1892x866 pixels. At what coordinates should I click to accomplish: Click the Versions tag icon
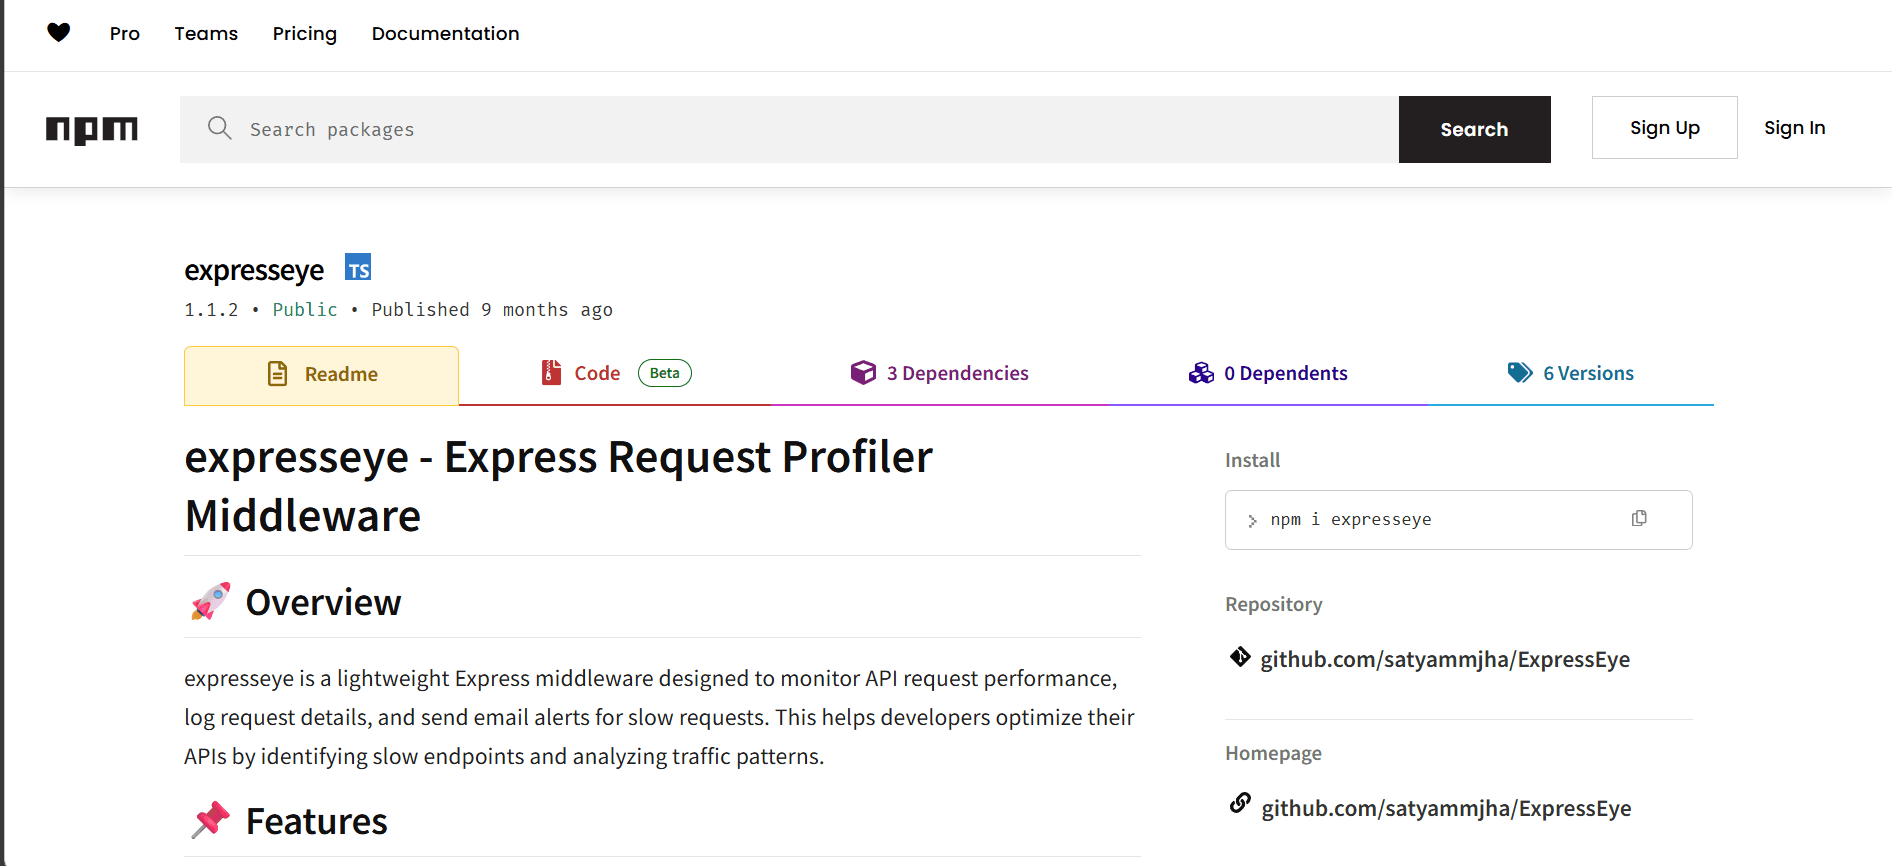(x=1520, y=373)
